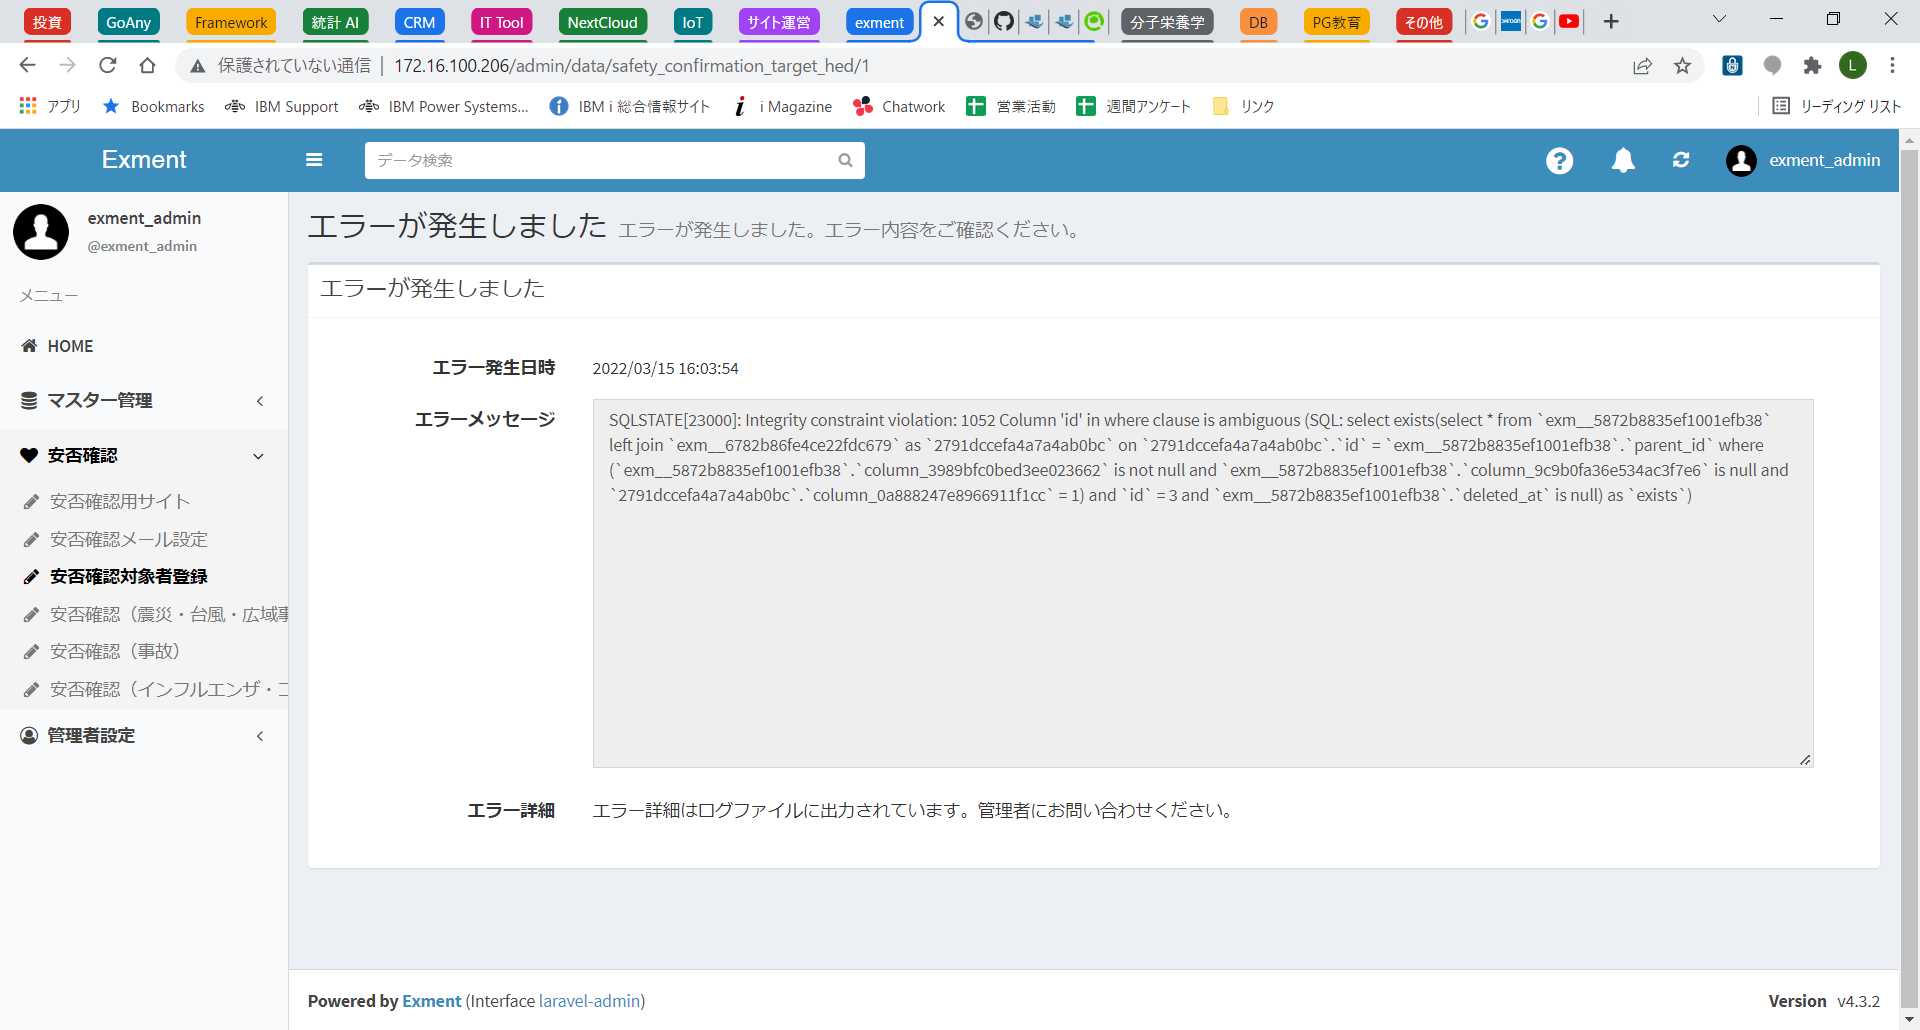Click the search magnifier in the data search bar
Screen dimensions: 1920x1030
845,160
